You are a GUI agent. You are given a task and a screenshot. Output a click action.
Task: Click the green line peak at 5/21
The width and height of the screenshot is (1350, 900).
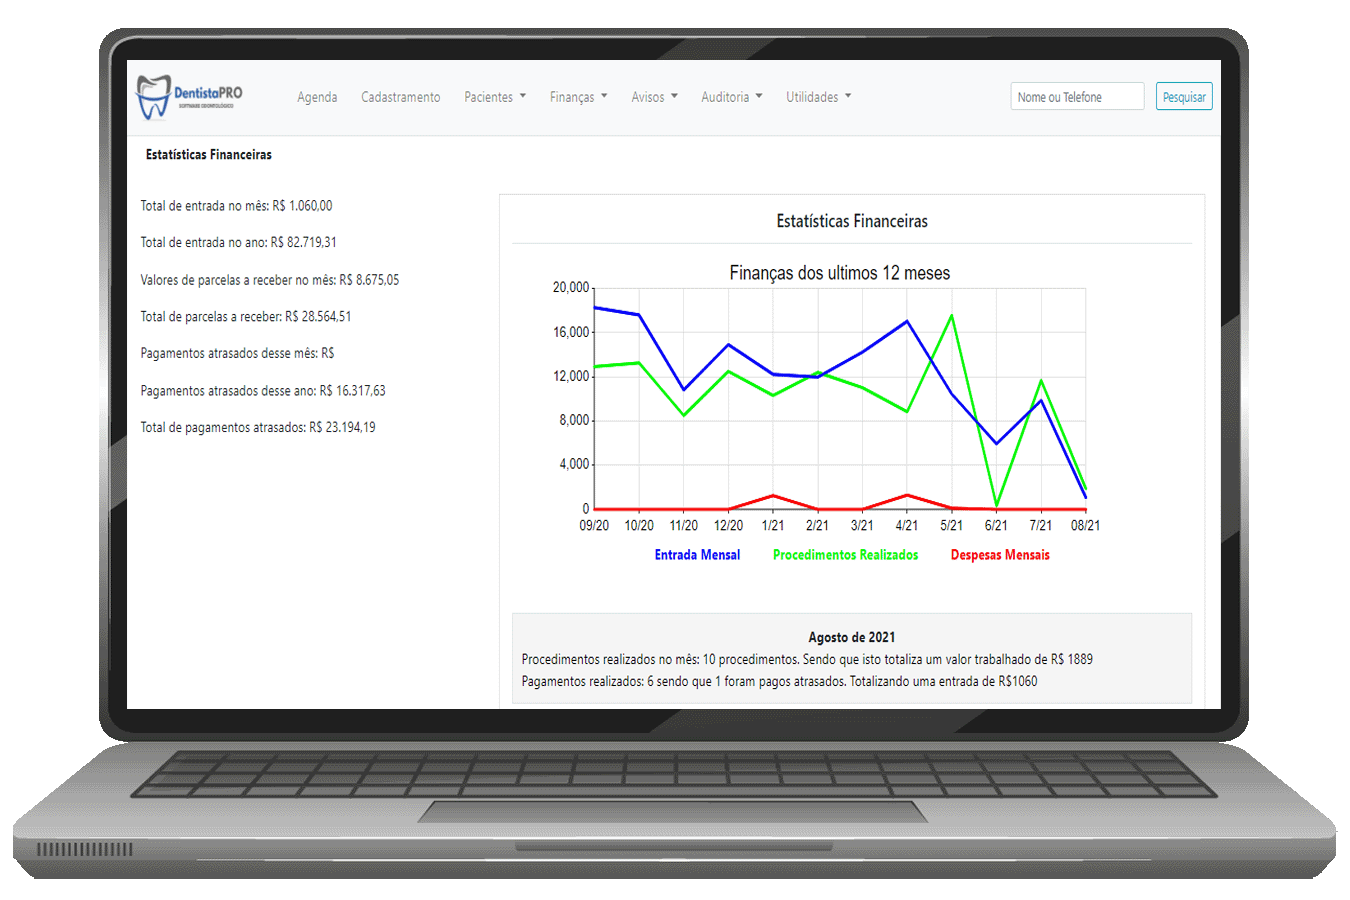pos(951,316)
